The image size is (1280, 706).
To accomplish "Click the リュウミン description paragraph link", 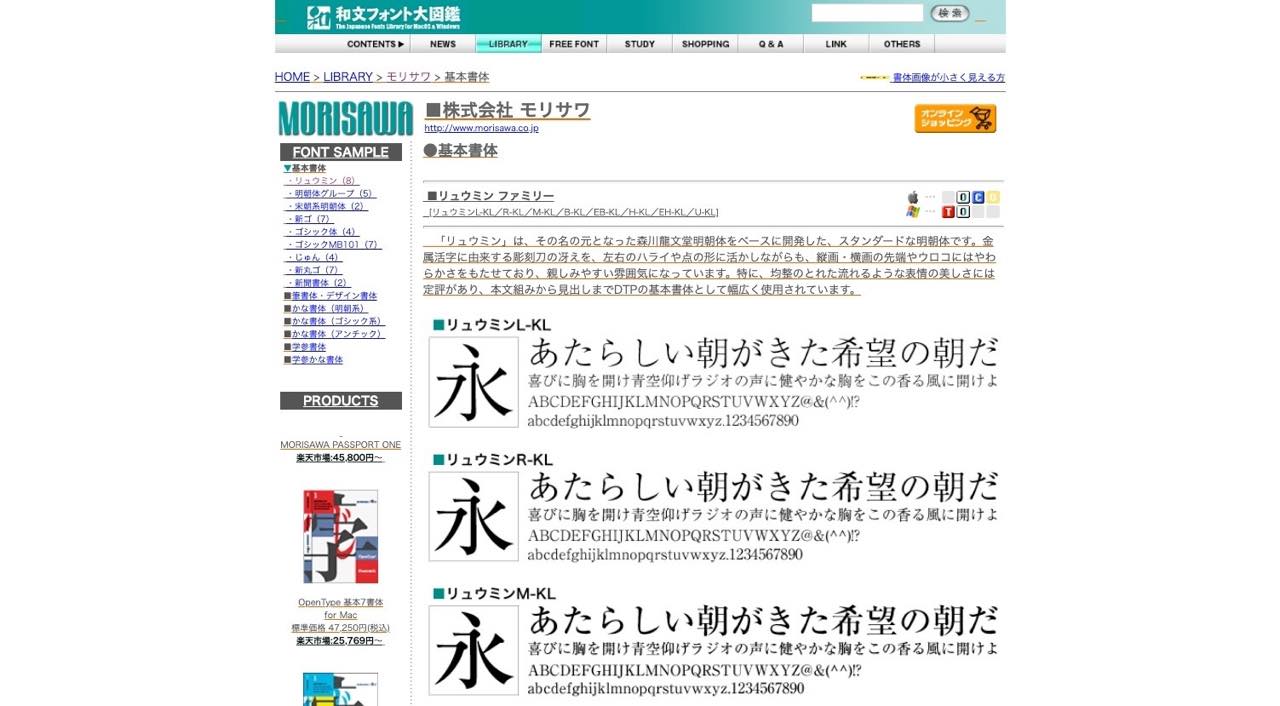I will [709, 266].
